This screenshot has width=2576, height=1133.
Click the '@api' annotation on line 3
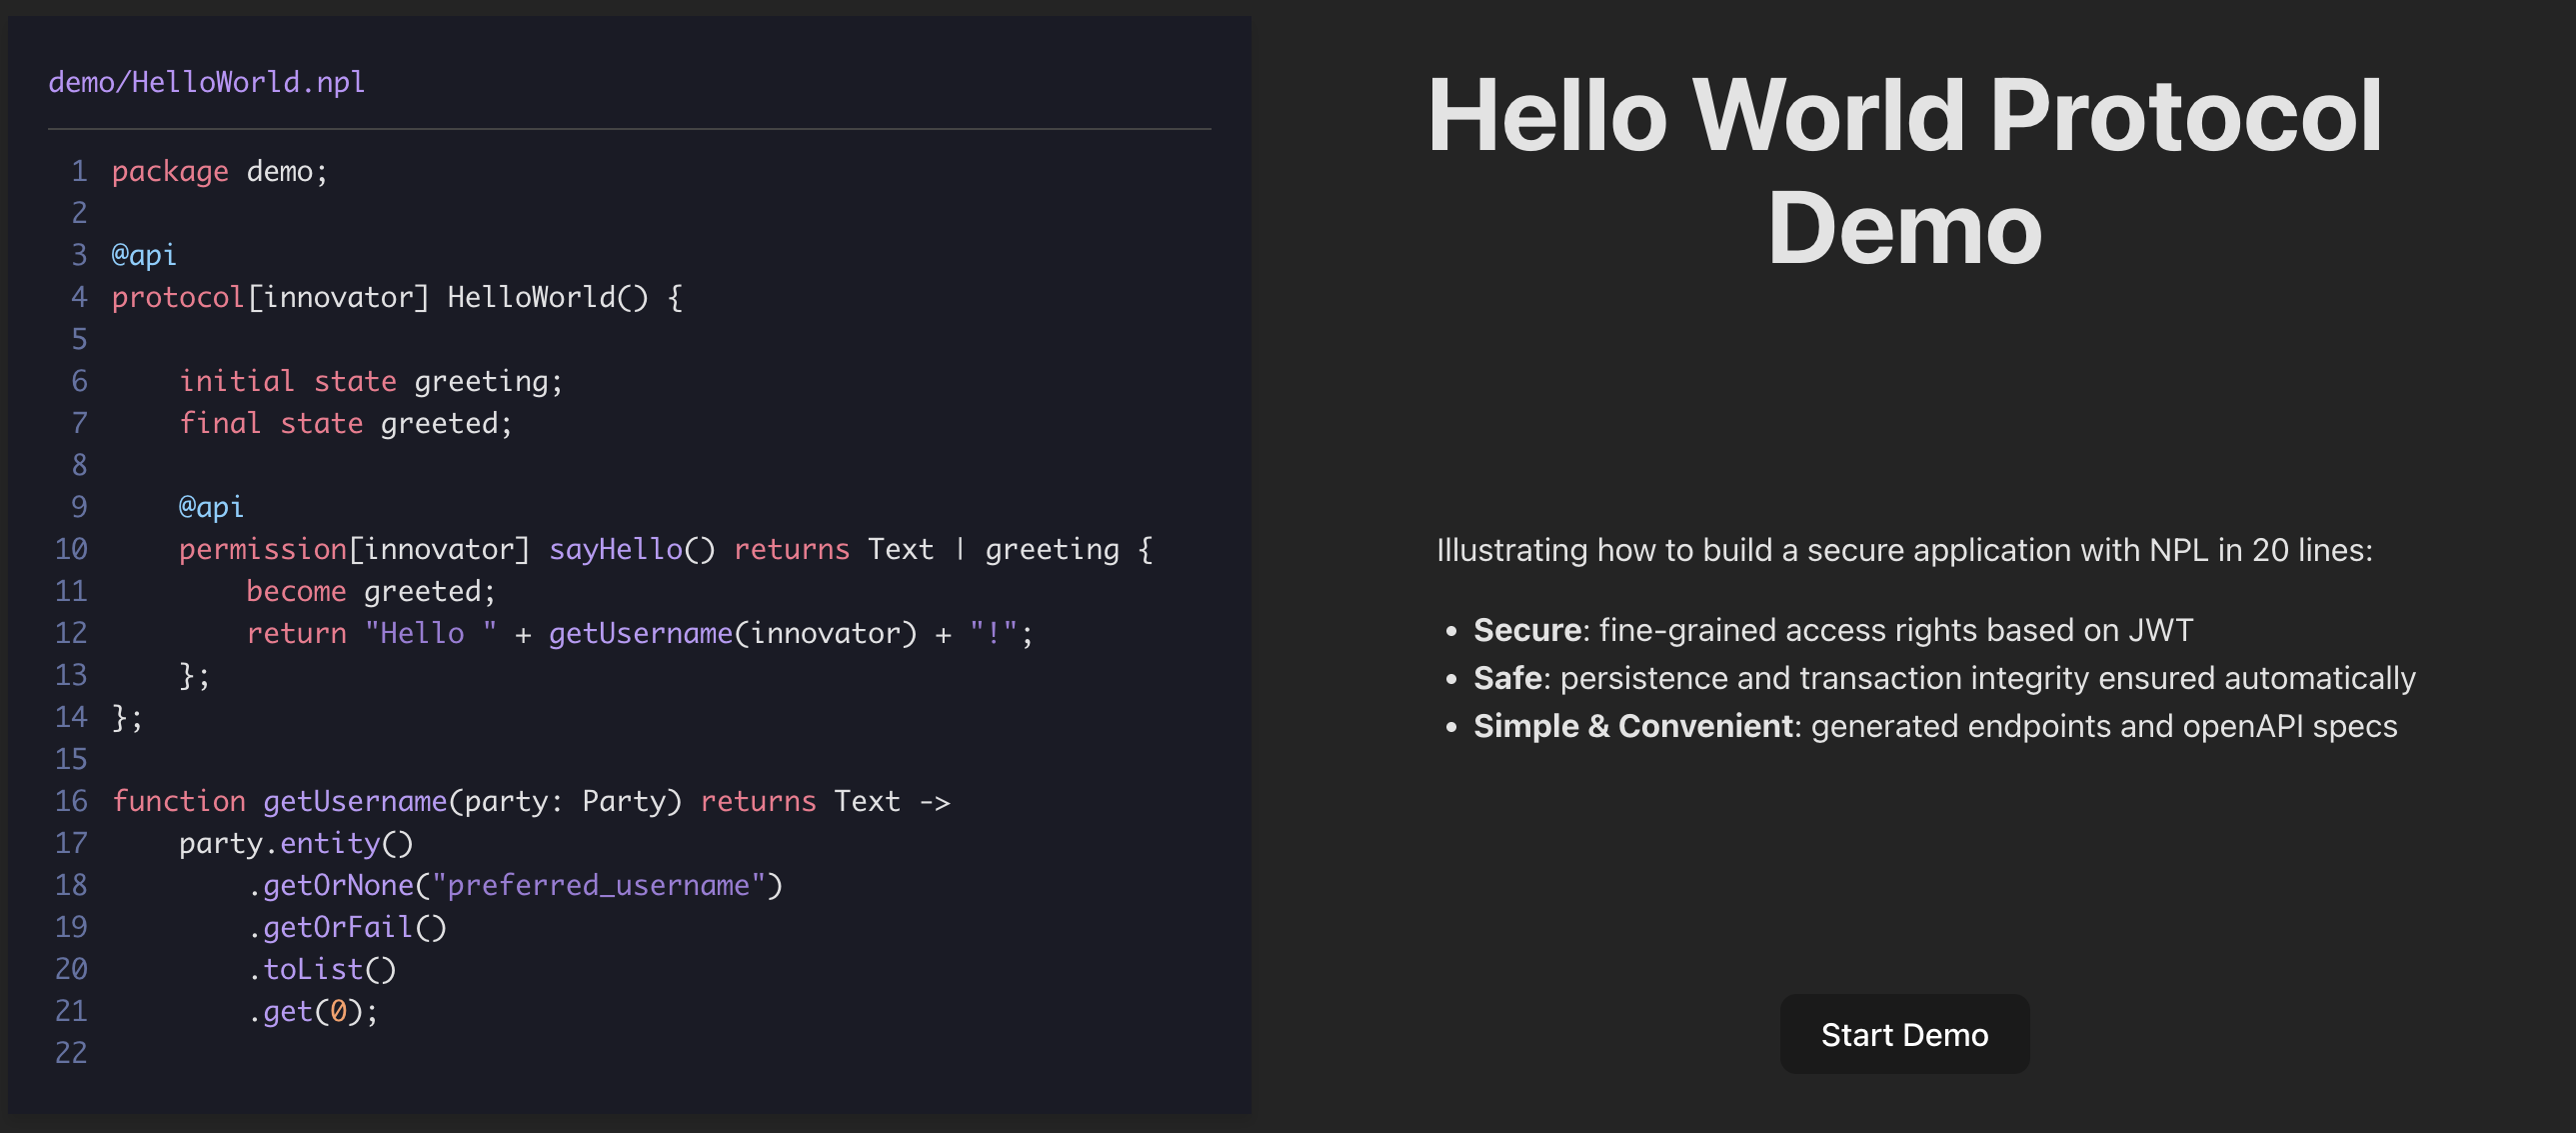(144, 255)
